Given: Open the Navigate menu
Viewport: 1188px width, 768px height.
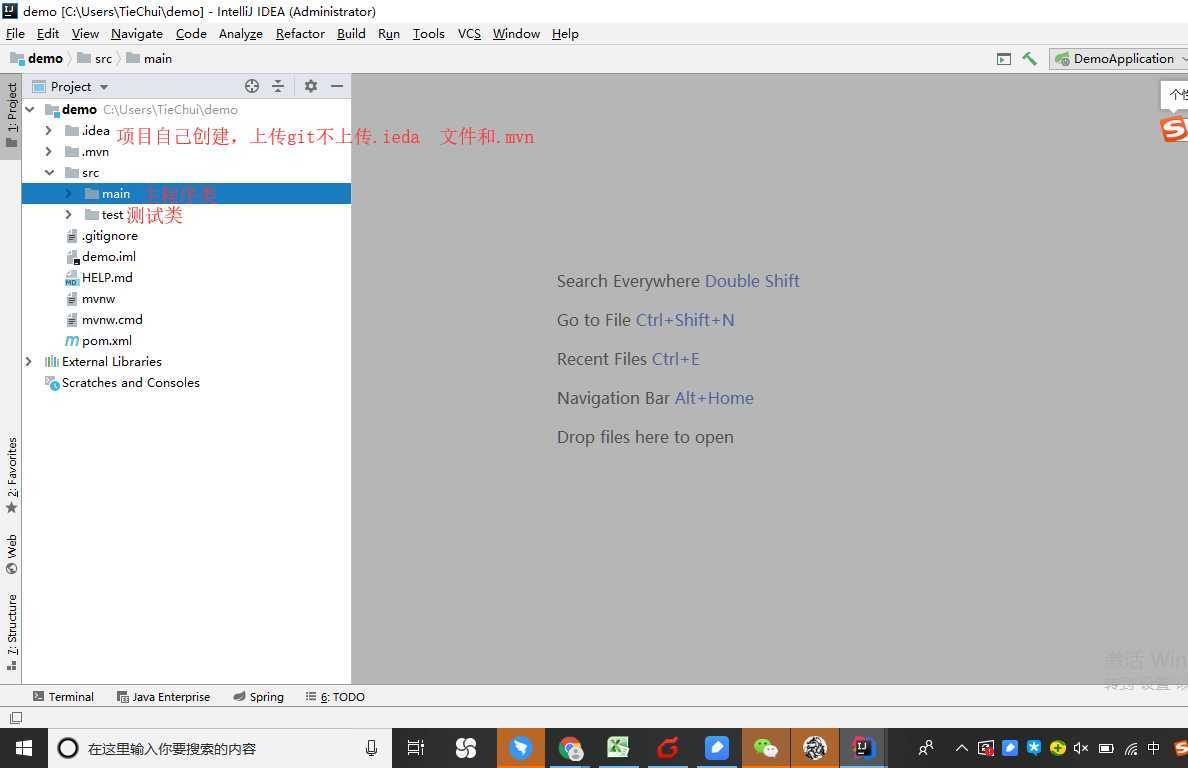Looking at the screenshot, I should coord(136,33).
